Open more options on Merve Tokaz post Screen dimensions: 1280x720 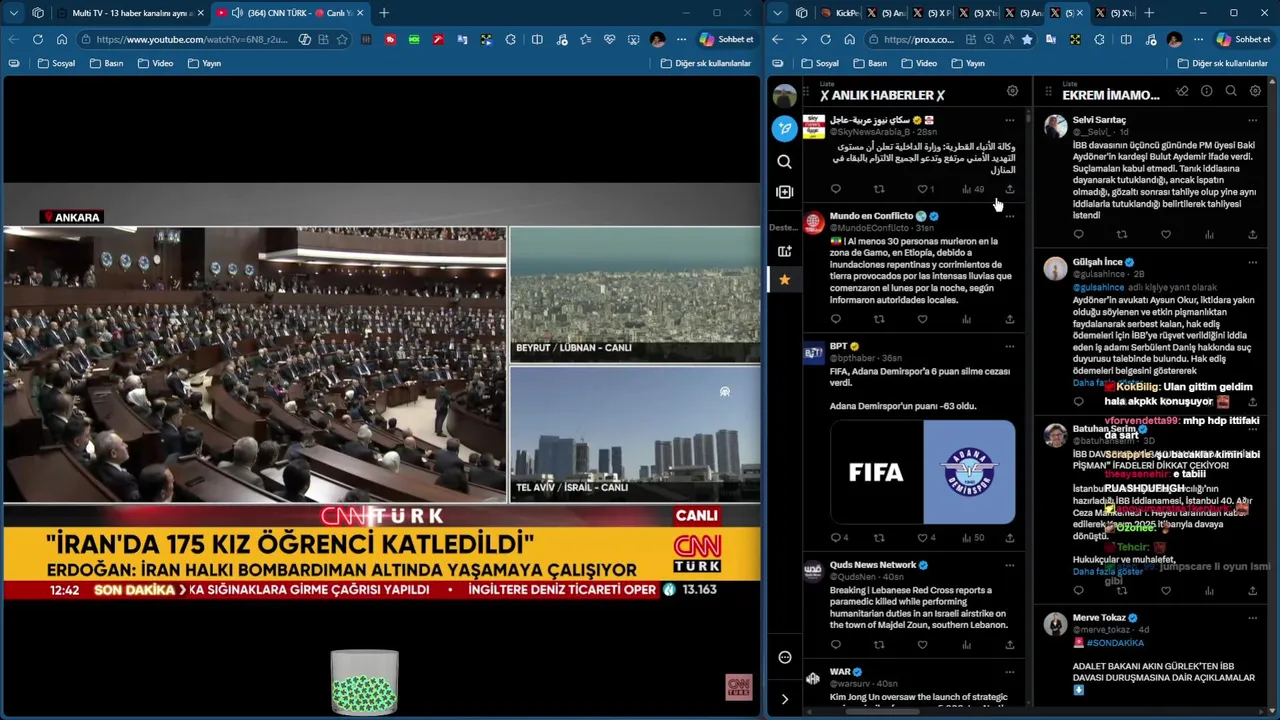[x=1252, y=617]
